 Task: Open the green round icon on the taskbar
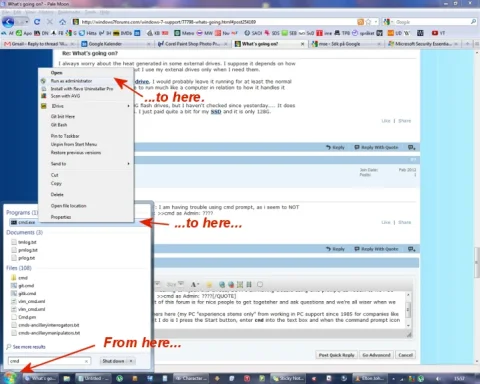(x=119, y=378)
